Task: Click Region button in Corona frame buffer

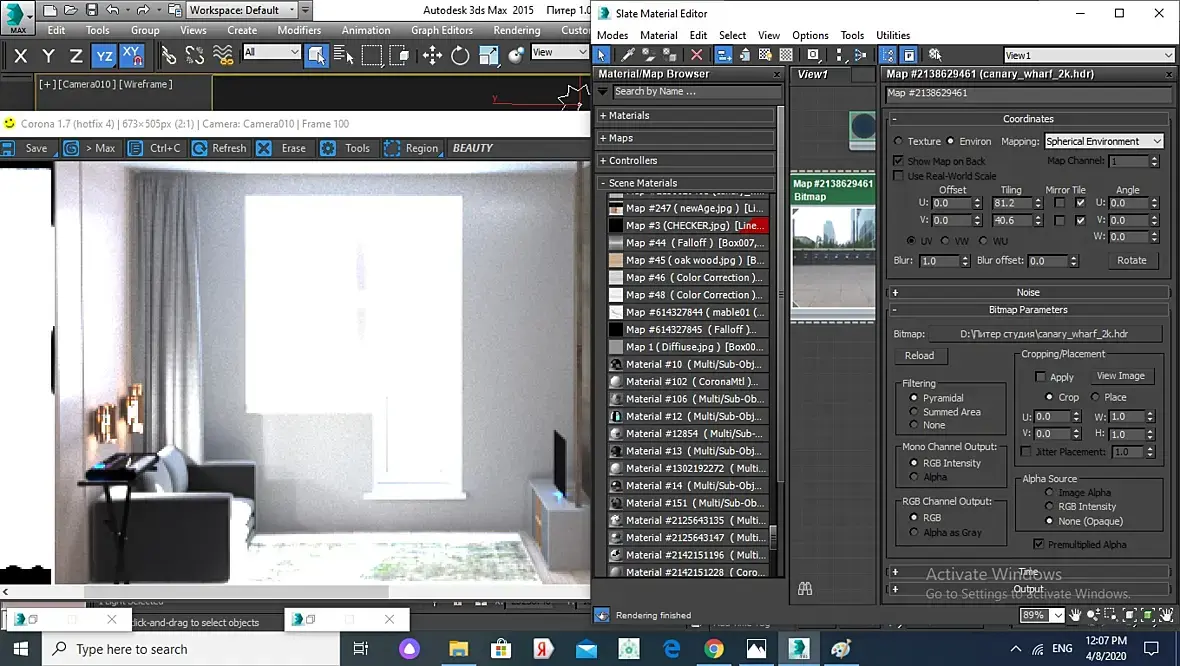Action: pyautogui.click(x=412, y=148)
